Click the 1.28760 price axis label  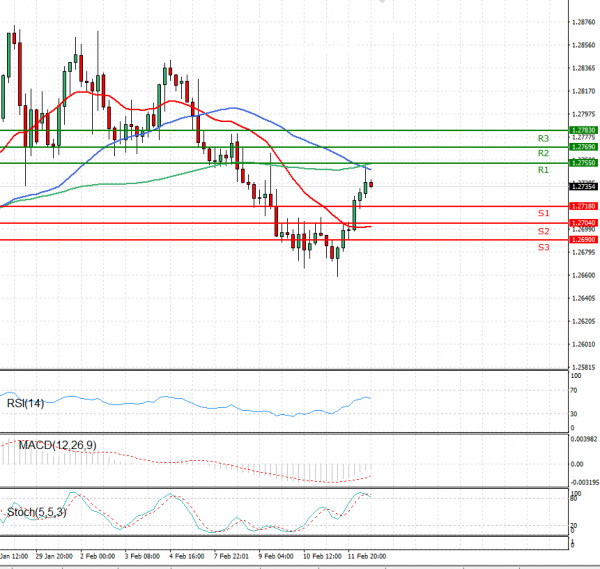[x=583, y=22]
